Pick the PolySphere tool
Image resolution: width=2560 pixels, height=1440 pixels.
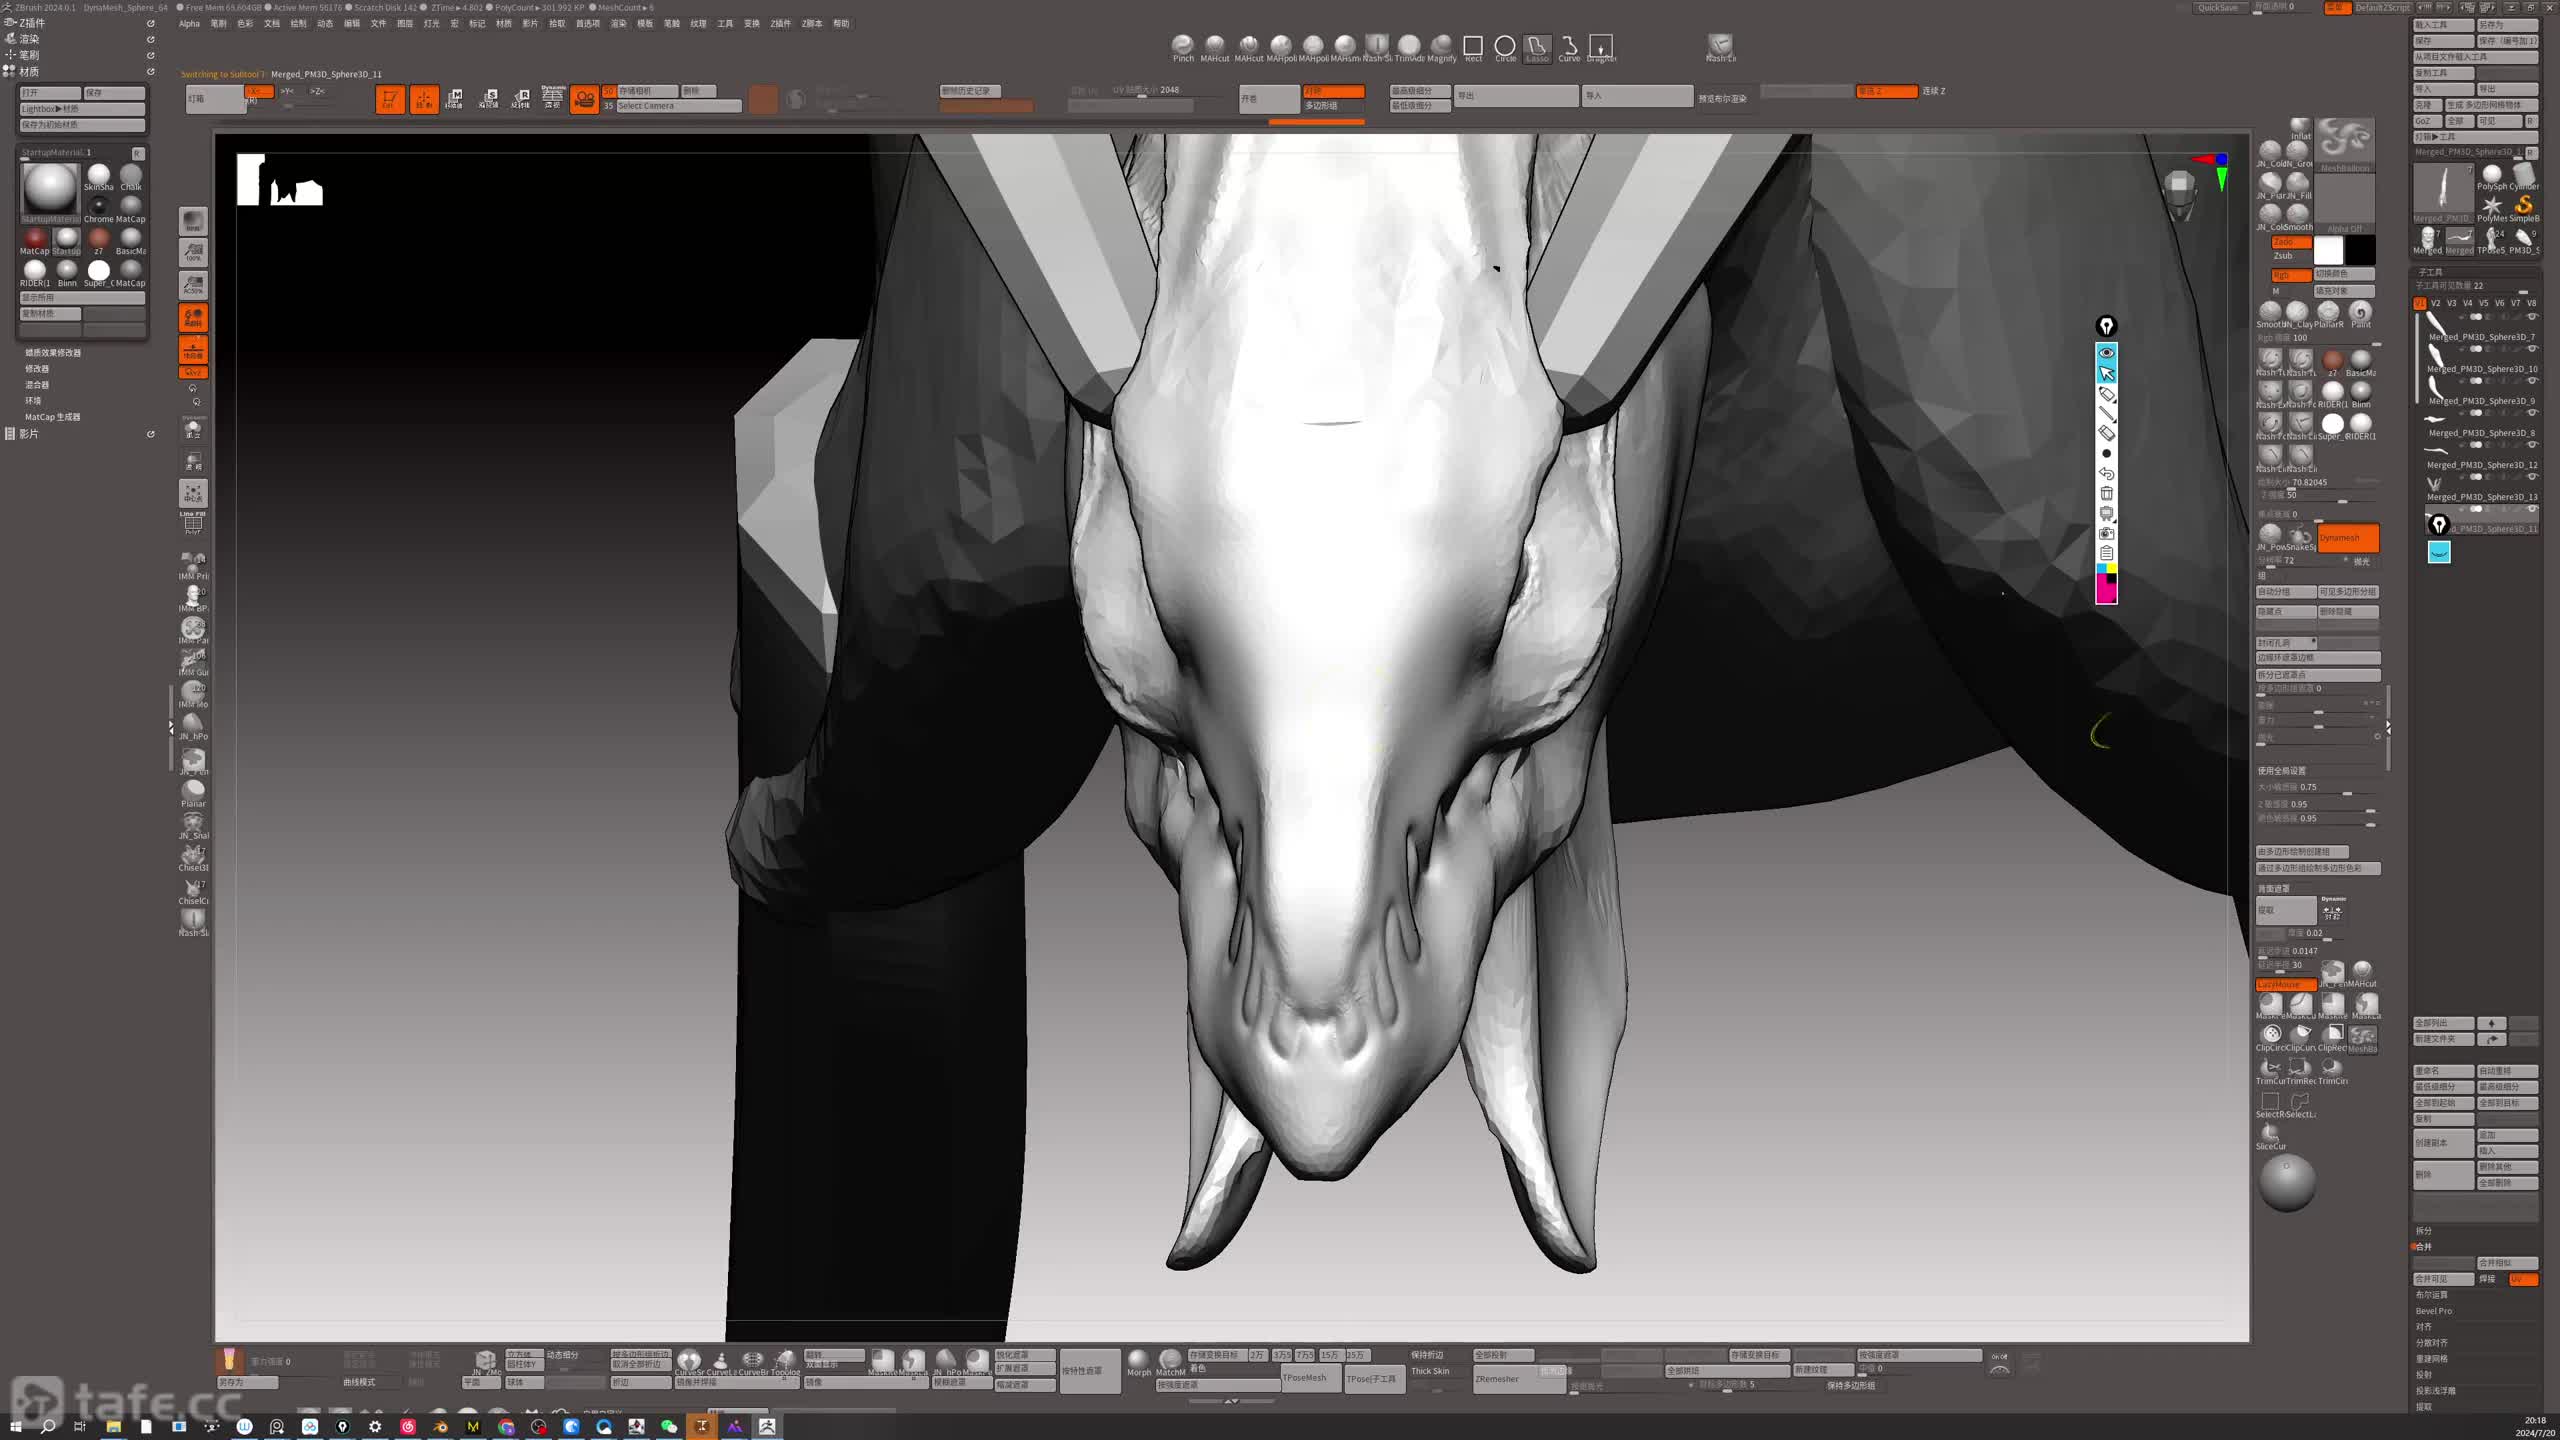(2492, 174)
